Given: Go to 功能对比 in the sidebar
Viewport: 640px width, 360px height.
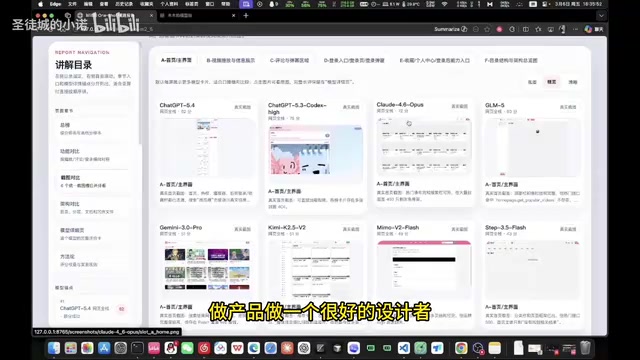Looking at the screenshot, I should click(x=93, y=155).
